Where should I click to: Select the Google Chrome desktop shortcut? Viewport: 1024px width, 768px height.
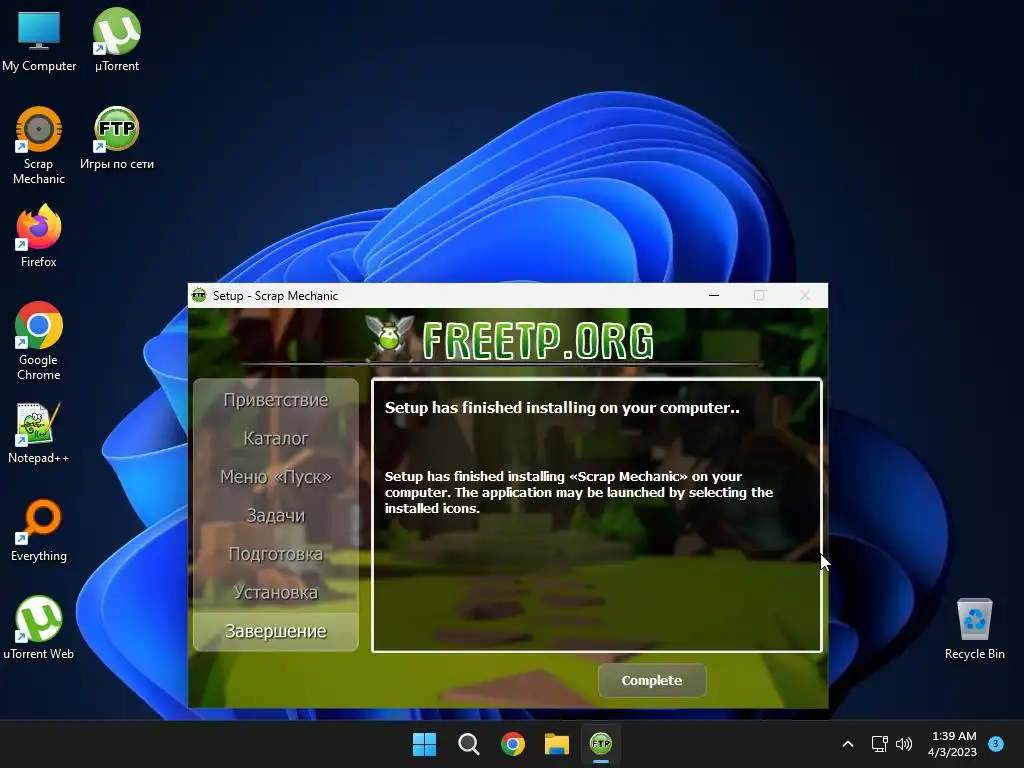click(x=39, y=342)
